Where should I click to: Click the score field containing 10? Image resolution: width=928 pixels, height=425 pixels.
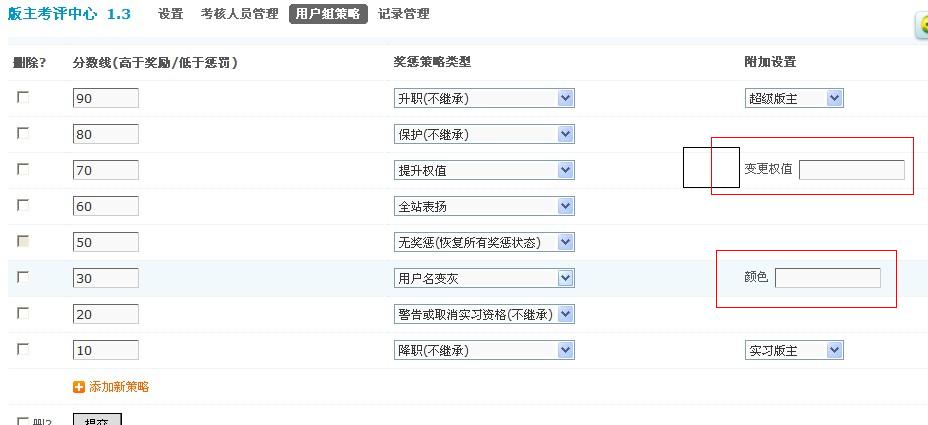pos(106,350)
